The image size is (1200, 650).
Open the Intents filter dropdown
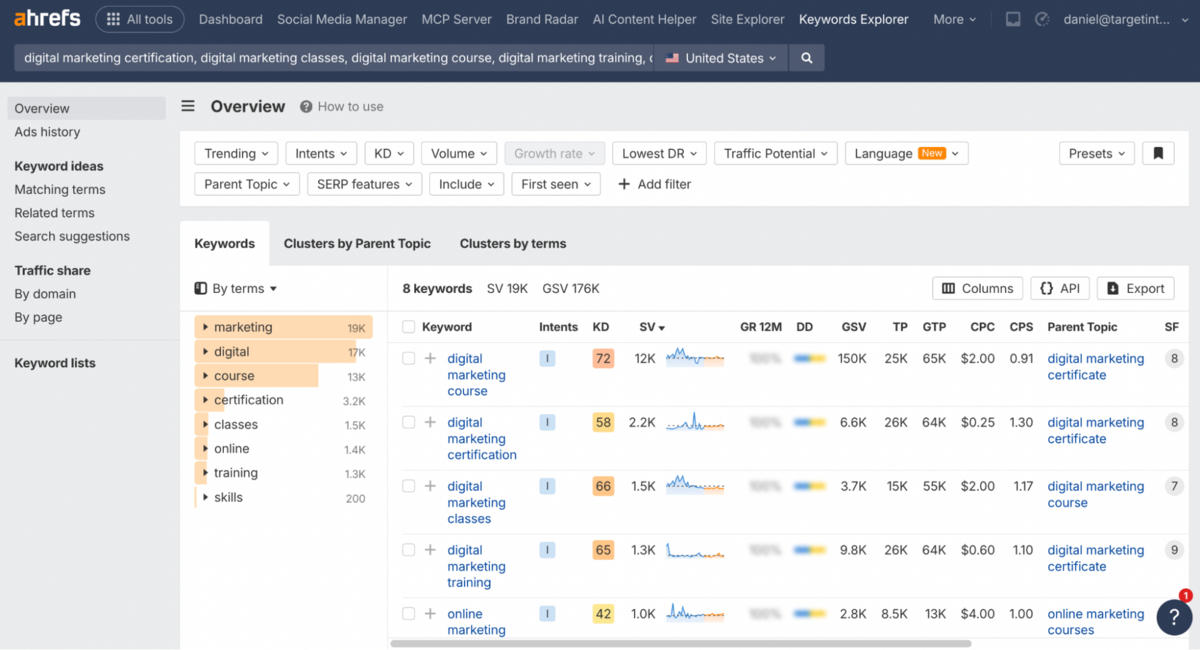[321, 153]
